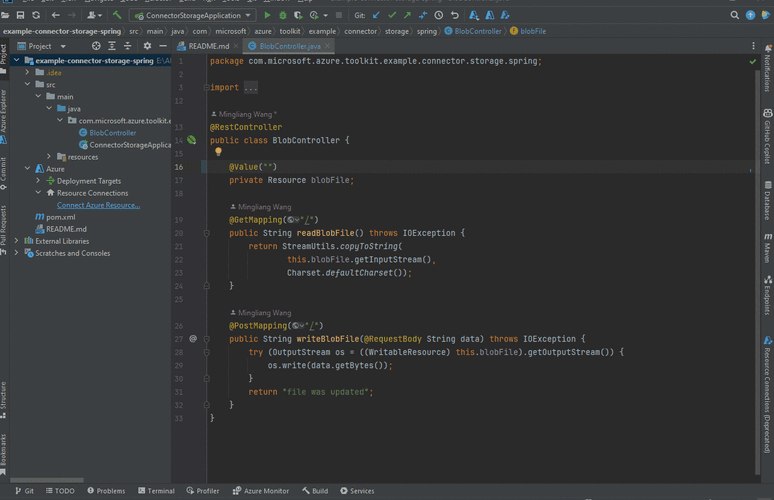Open the Project view mode dropdown

pos(63,46)
